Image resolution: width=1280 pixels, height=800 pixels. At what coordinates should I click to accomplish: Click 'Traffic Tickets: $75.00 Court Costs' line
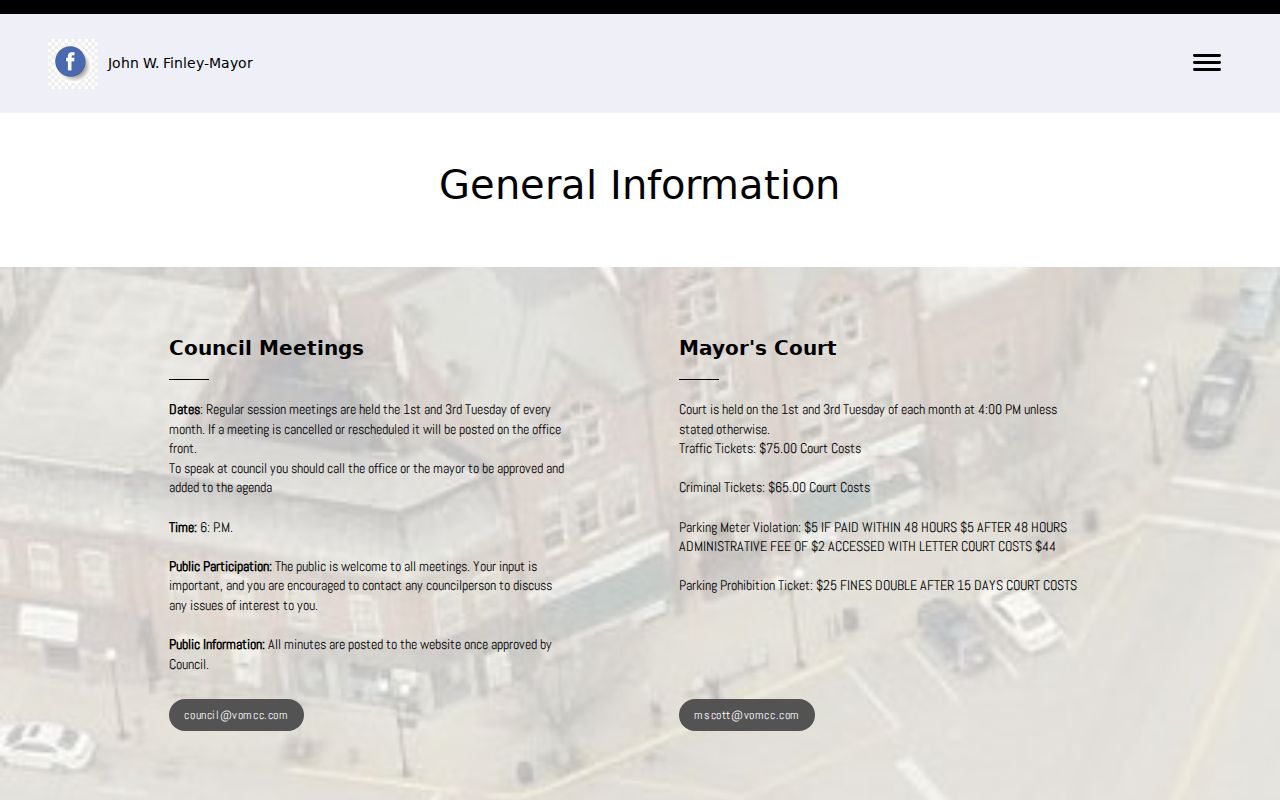(770, 448)
